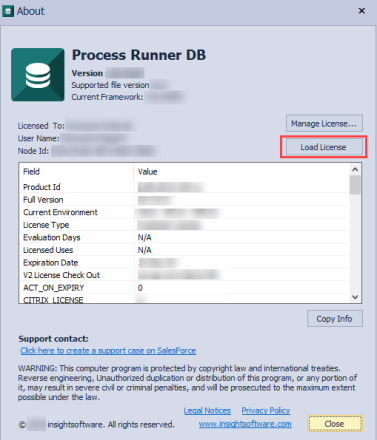Select the Product Id row

(x=184, y=187)
